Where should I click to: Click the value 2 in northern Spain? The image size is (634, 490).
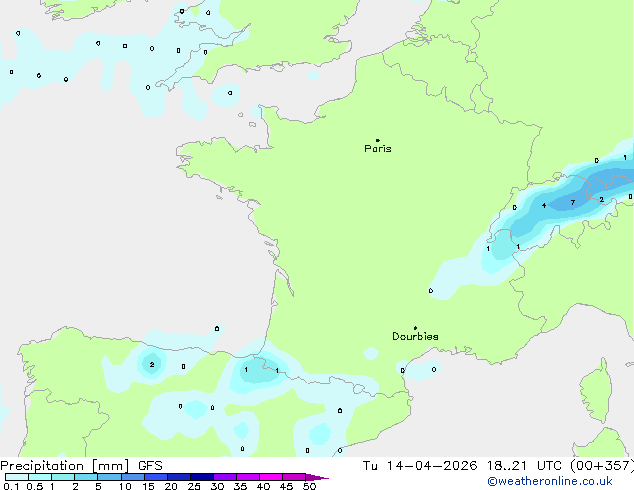pos(152,364)
